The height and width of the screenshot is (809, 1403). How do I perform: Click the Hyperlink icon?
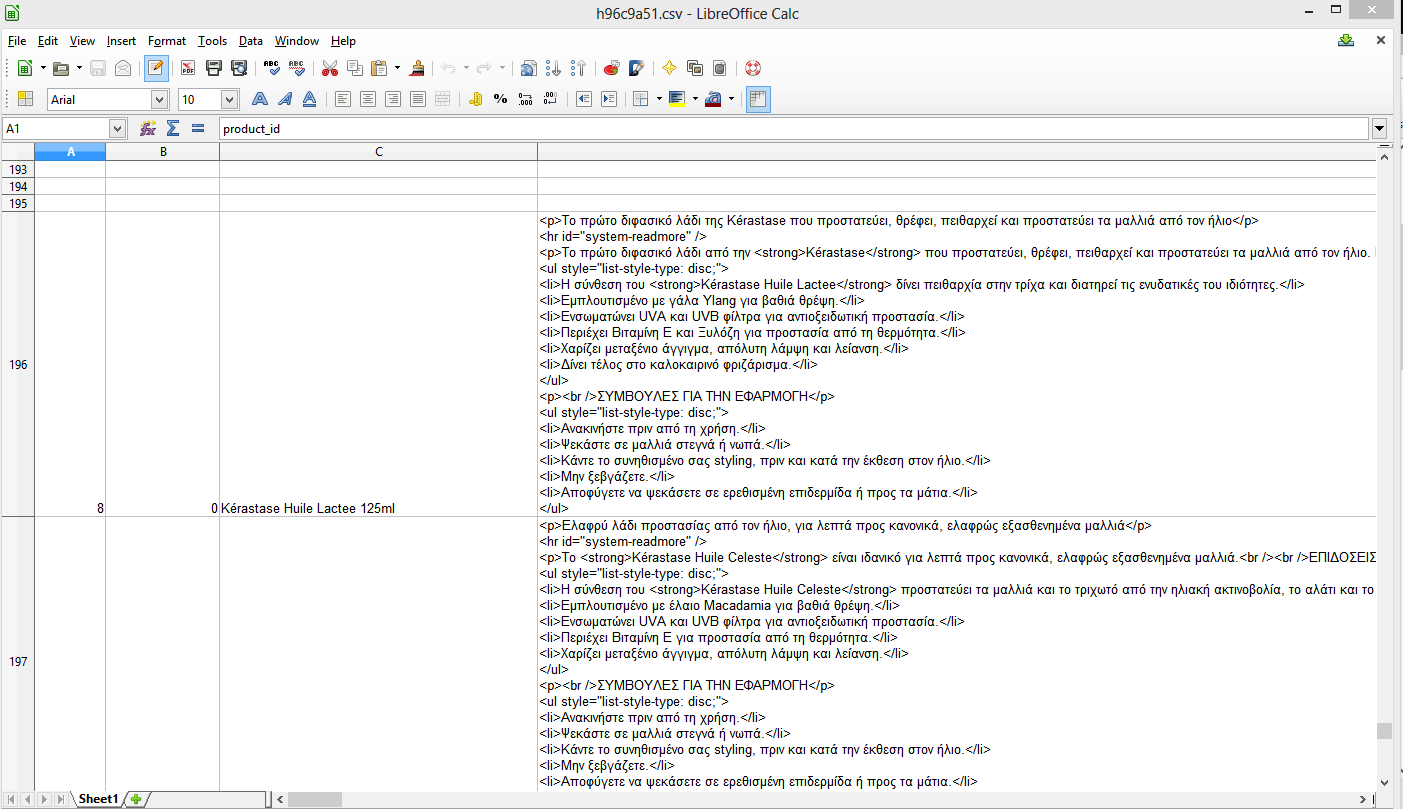pyautogui.click(x=529, y=68)
